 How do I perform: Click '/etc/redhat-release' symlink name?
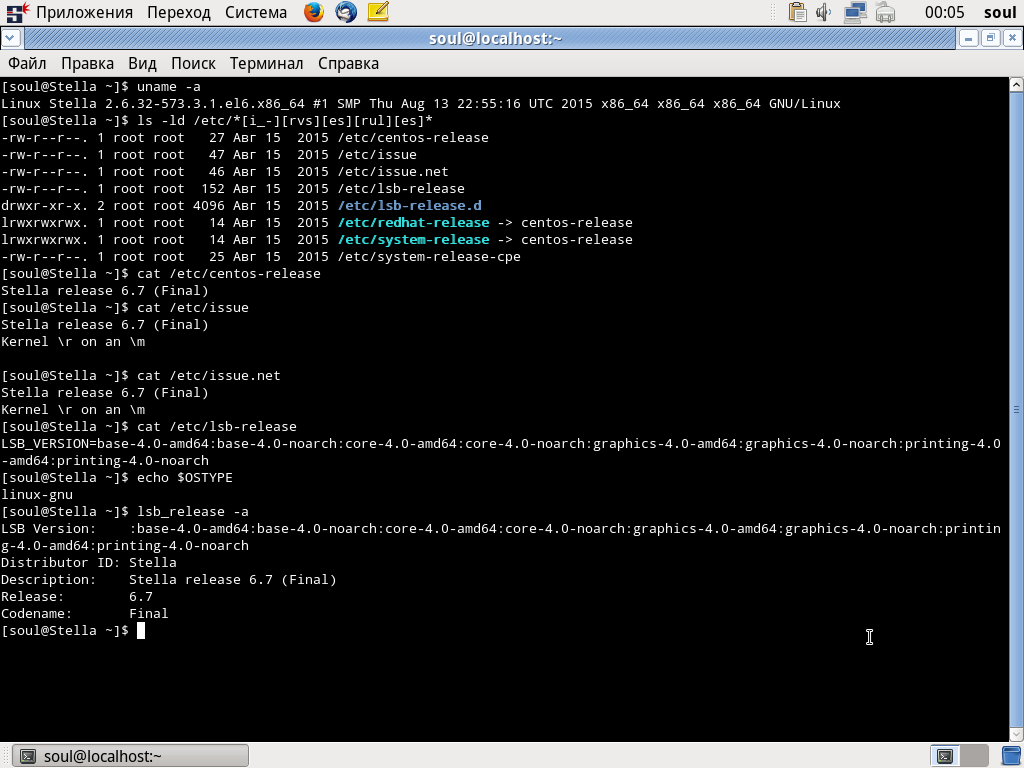[413, 223]
